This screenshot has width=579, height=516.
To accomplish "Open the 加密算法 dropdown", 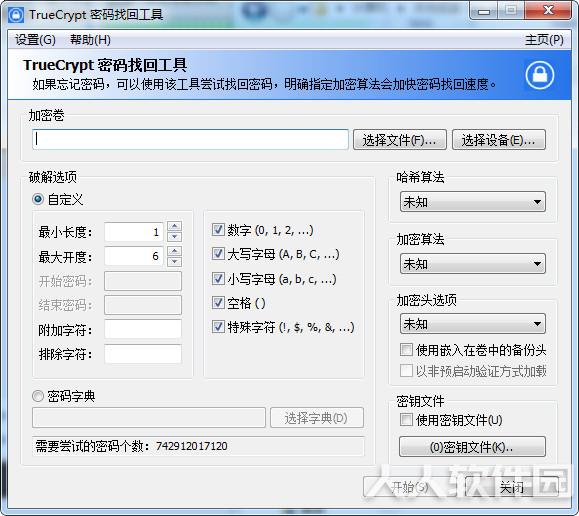I will coord(473,264).
